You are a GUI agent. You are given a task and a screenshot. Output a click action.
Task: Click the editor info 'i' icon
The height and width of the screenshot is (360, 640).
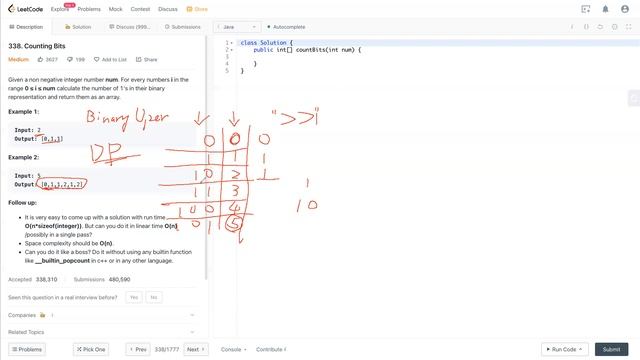tap(572, 27)
